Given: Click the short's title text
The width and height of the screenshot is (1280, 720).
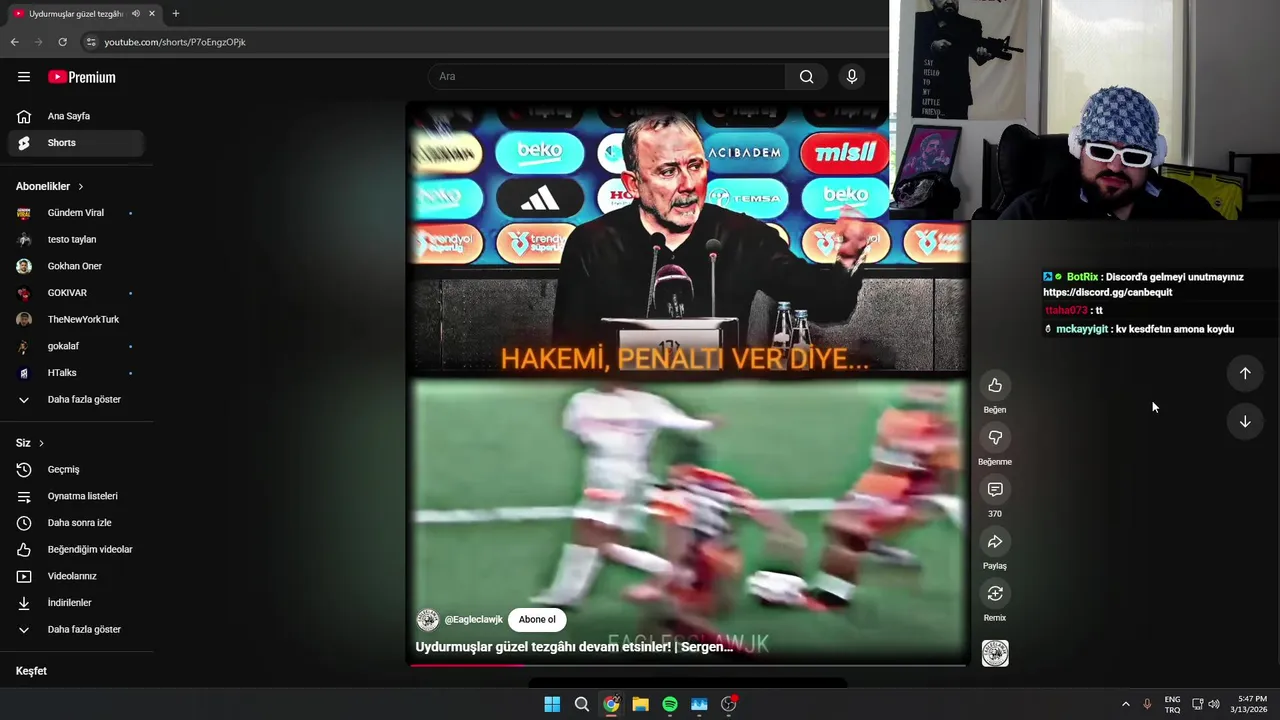Looking at the screenshot, I should [574, 647].
